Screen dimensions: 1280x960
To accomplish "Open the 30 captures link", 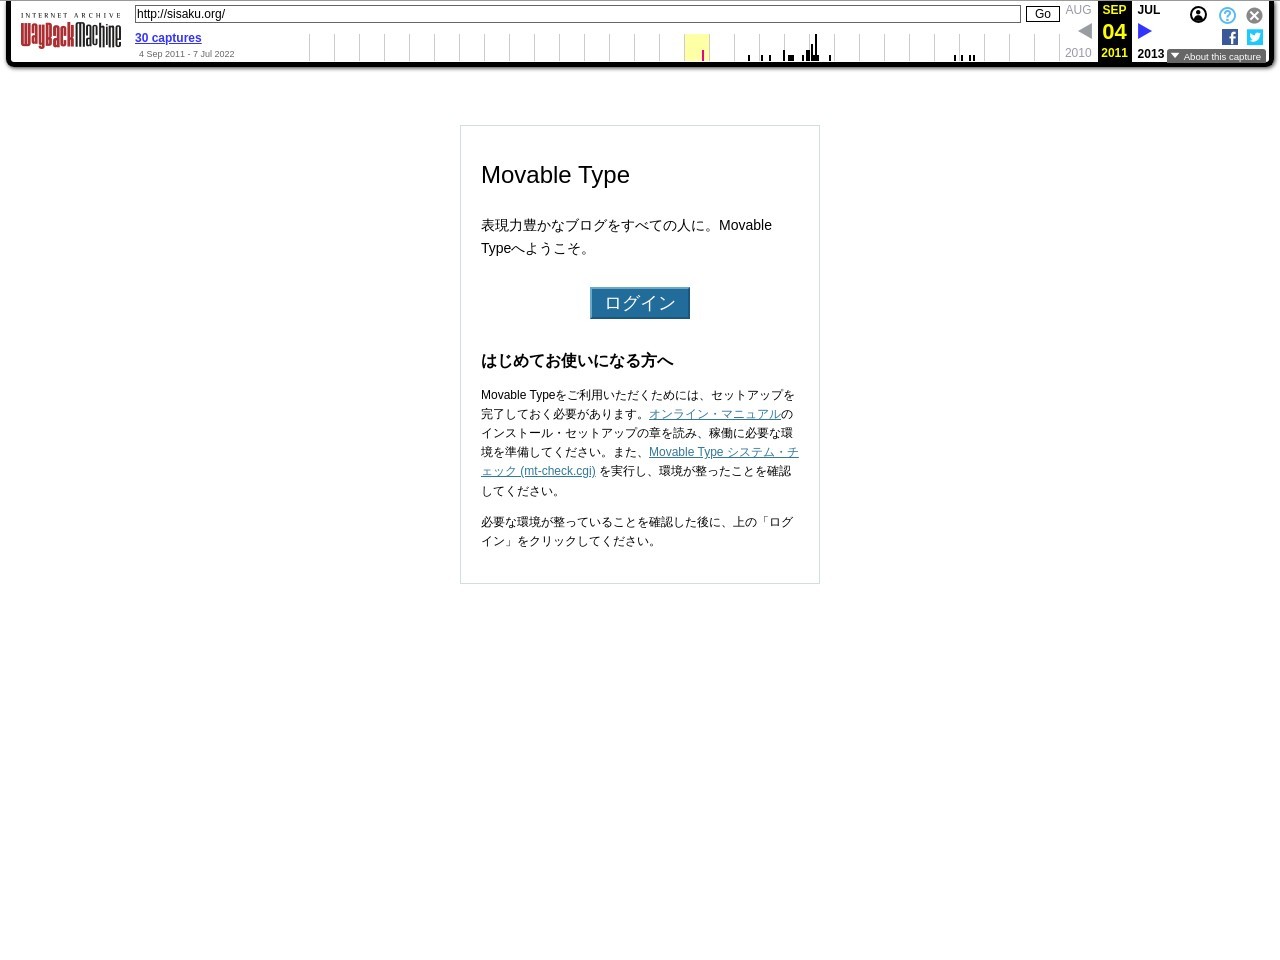I will [x=168, y=38].
